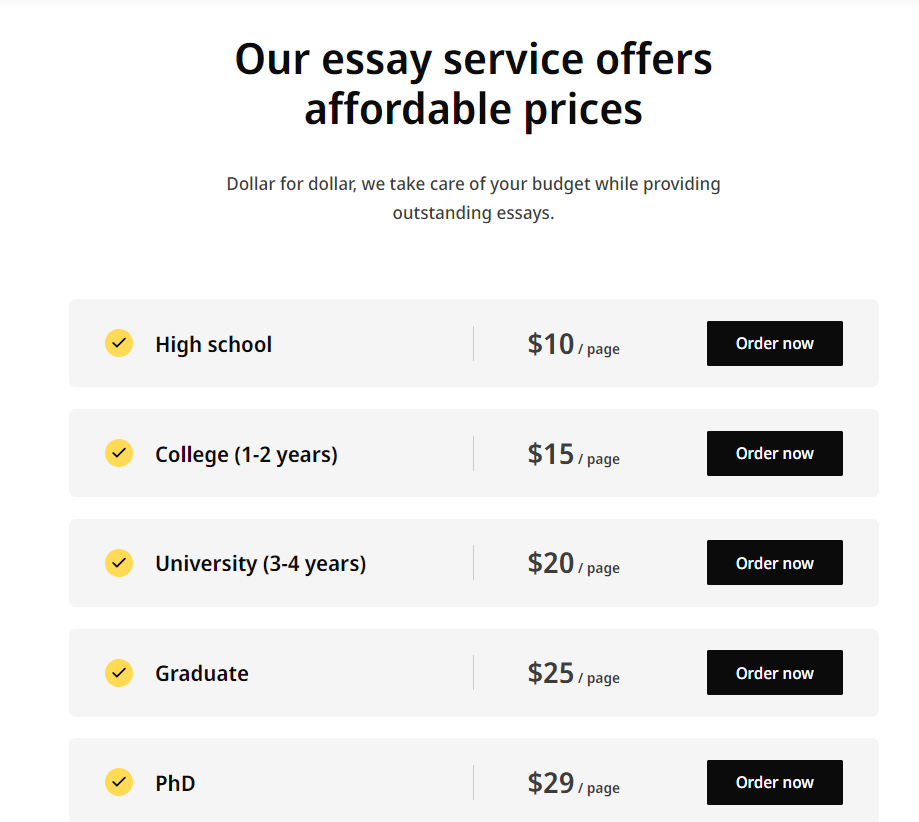The width and height of the screenshot is (919, 822).
Task: Click the yellow check beside Graduate
Action: pos(118,673)
